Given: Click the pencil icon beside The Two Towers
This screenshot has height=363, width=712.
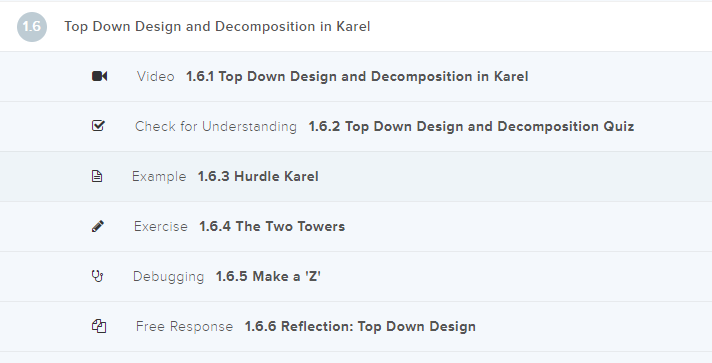Looking at the screenshot, I should (98, 226).
